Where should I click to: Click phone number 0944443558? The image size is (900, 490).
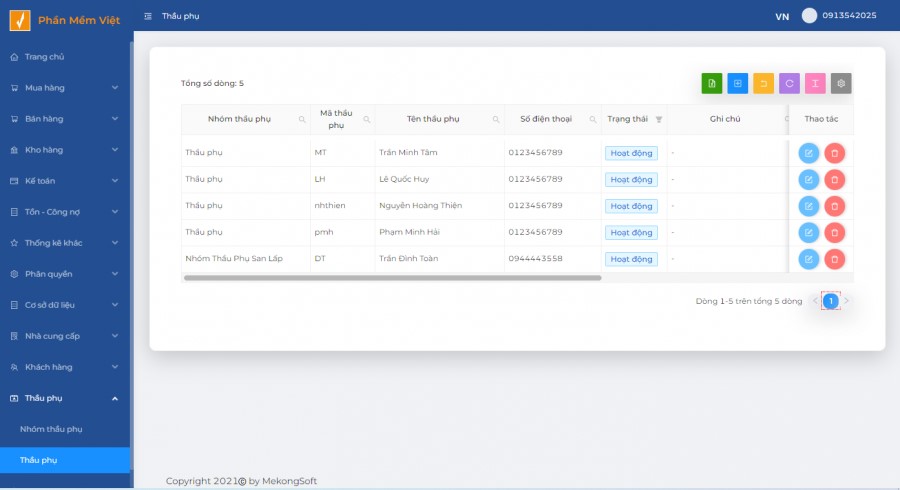click(x=536, y=258)
